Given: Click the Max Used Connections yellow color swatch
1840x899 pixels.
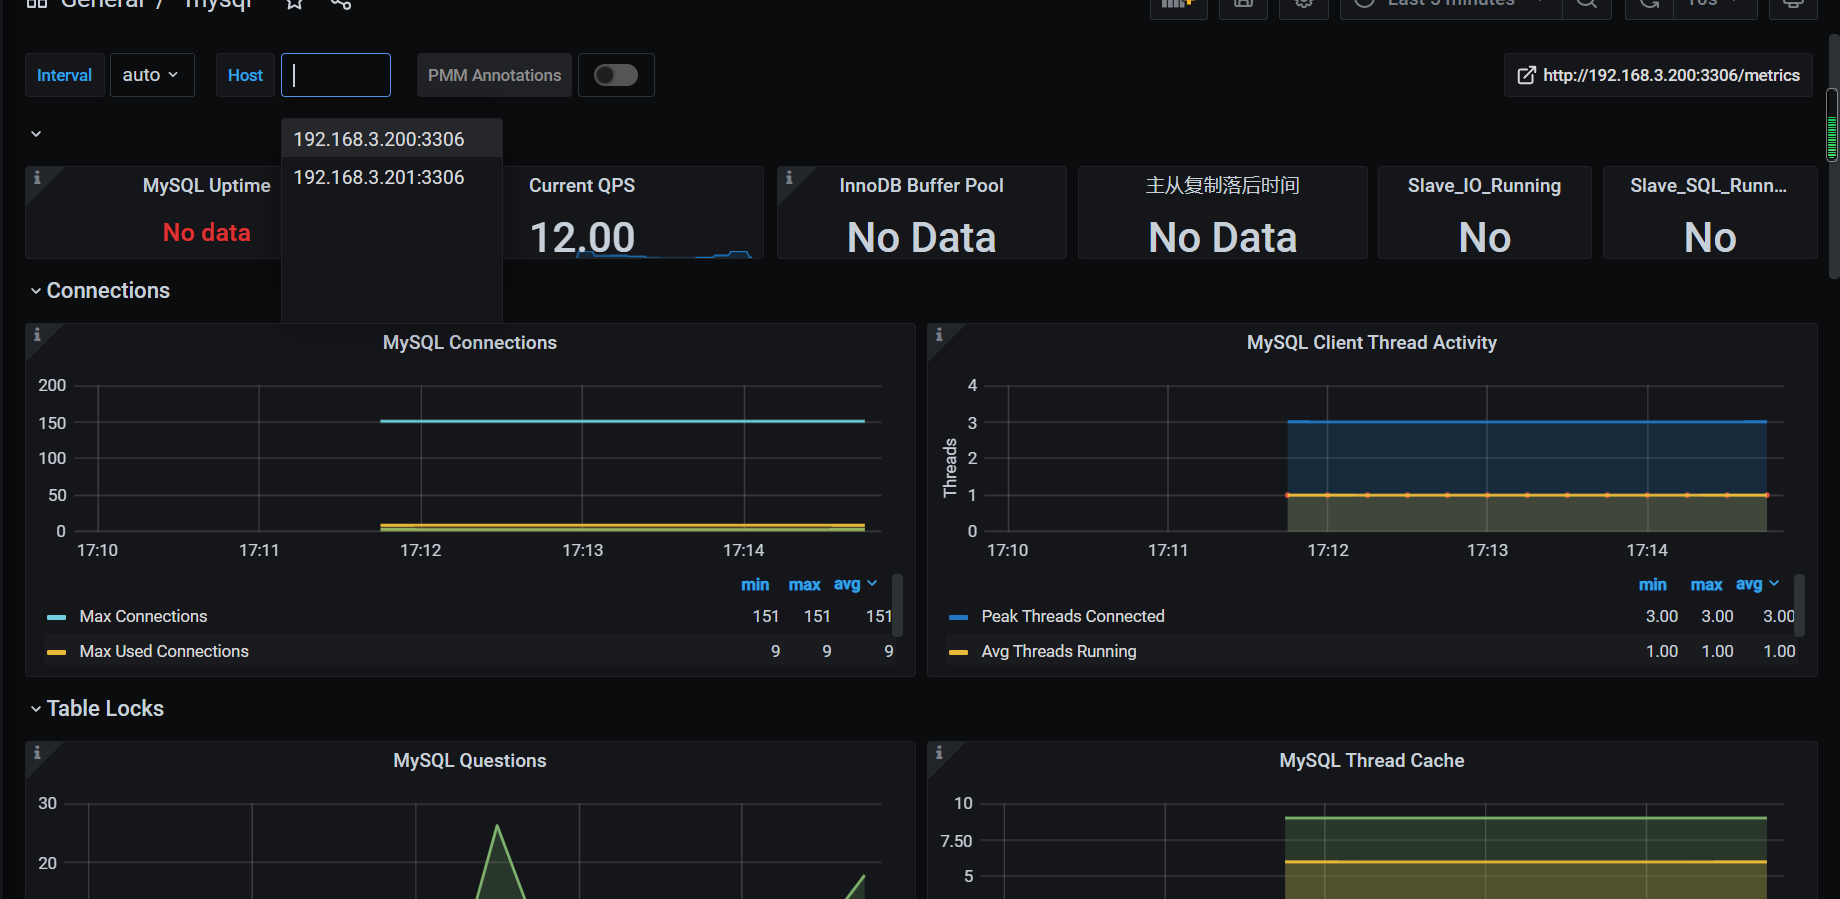Looking at the screenshot, I should click(57, 653).
